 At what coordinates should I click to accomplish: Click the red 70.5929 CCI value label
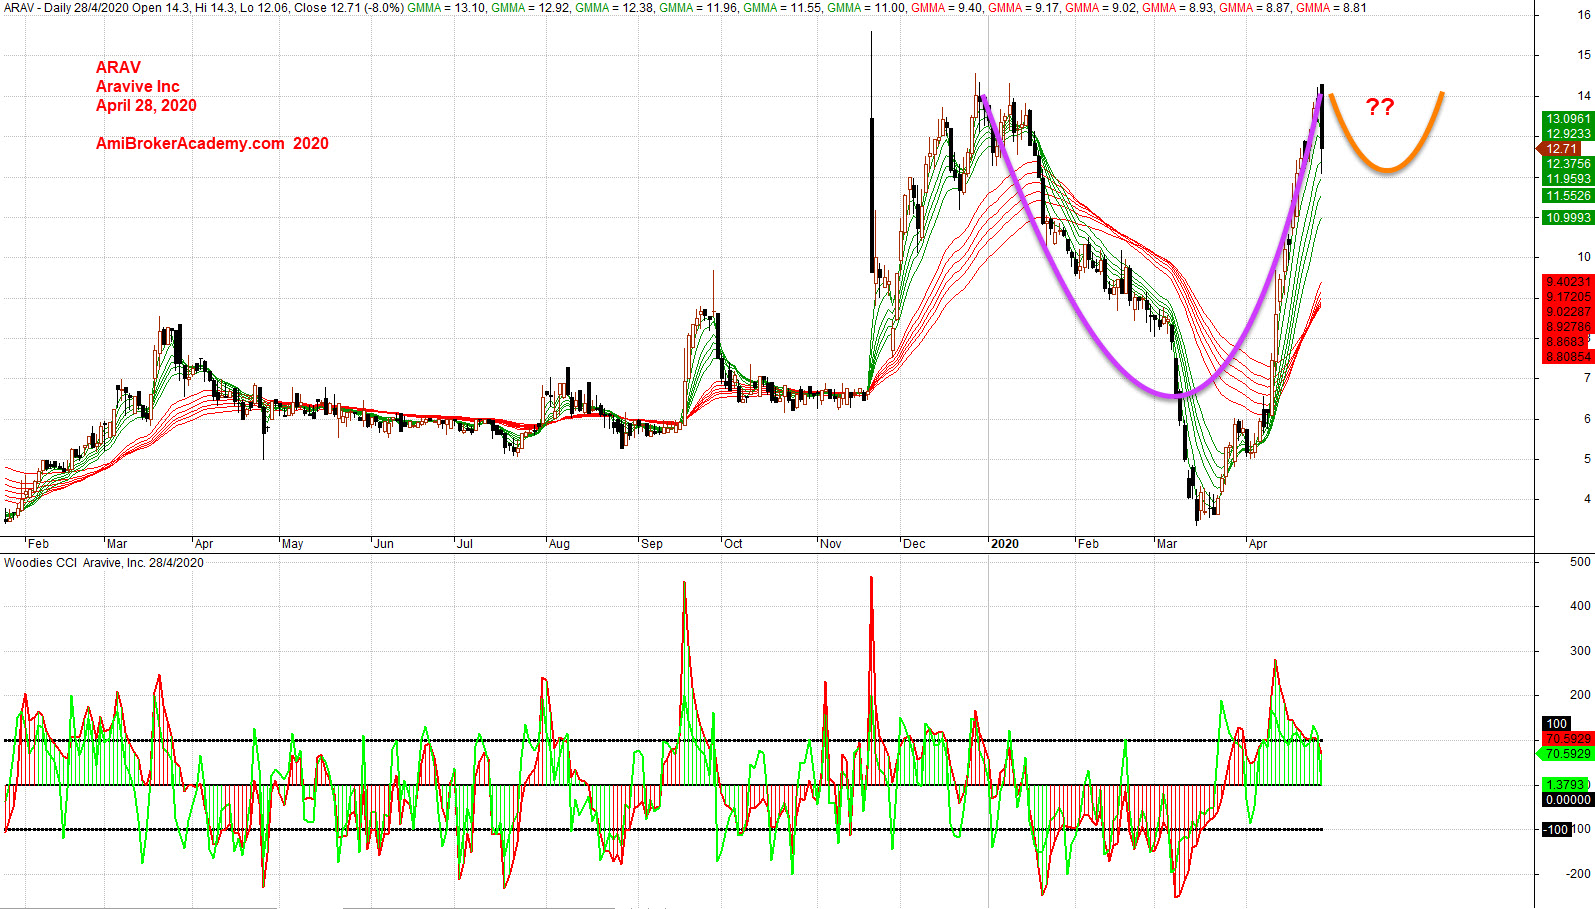[x=1568, y=739]
